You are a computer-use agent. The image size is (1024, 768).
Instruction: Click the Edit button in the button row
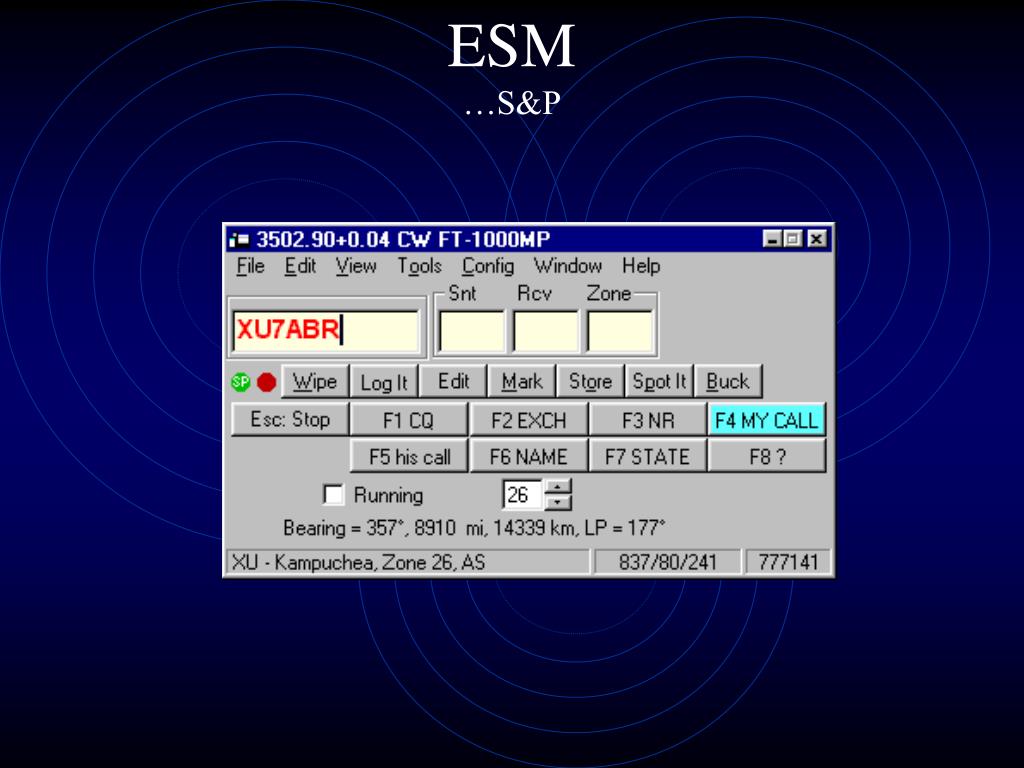453,381
